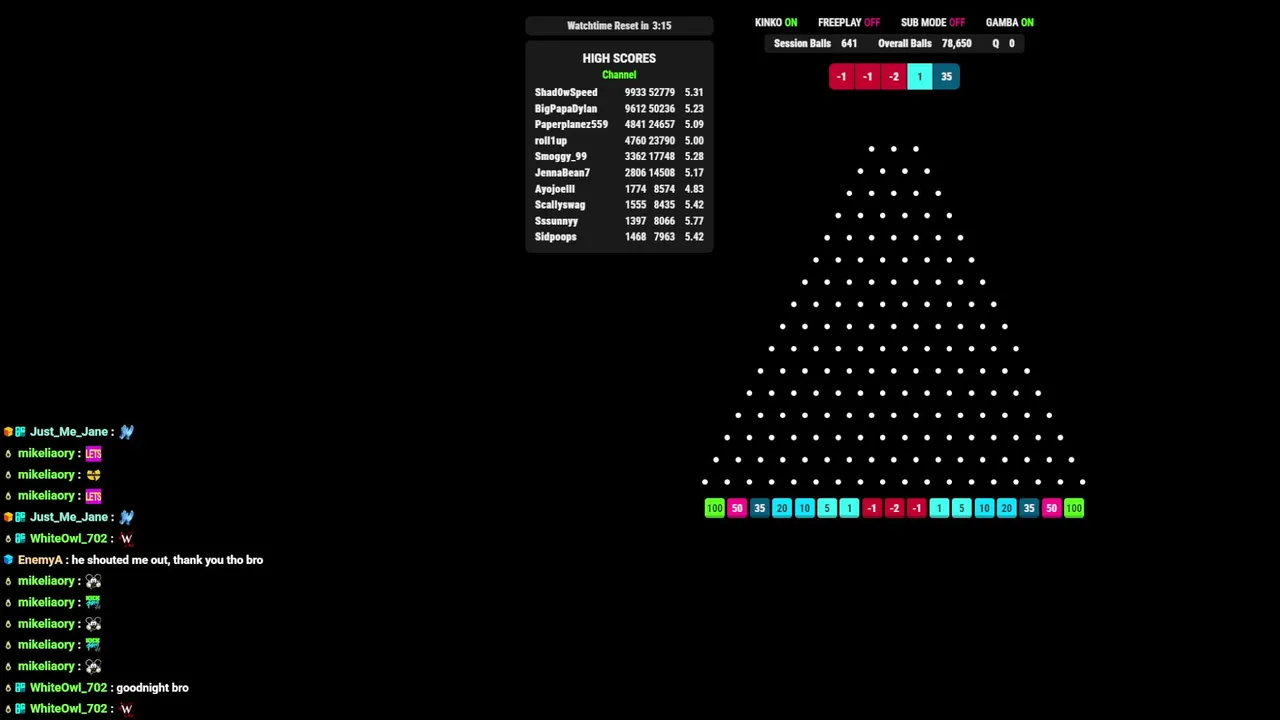Image resolution: width=1280 pixels, height=720 pixels.
Task: Click the Q 0 queue counter
Action: [x=1003, y=44]
